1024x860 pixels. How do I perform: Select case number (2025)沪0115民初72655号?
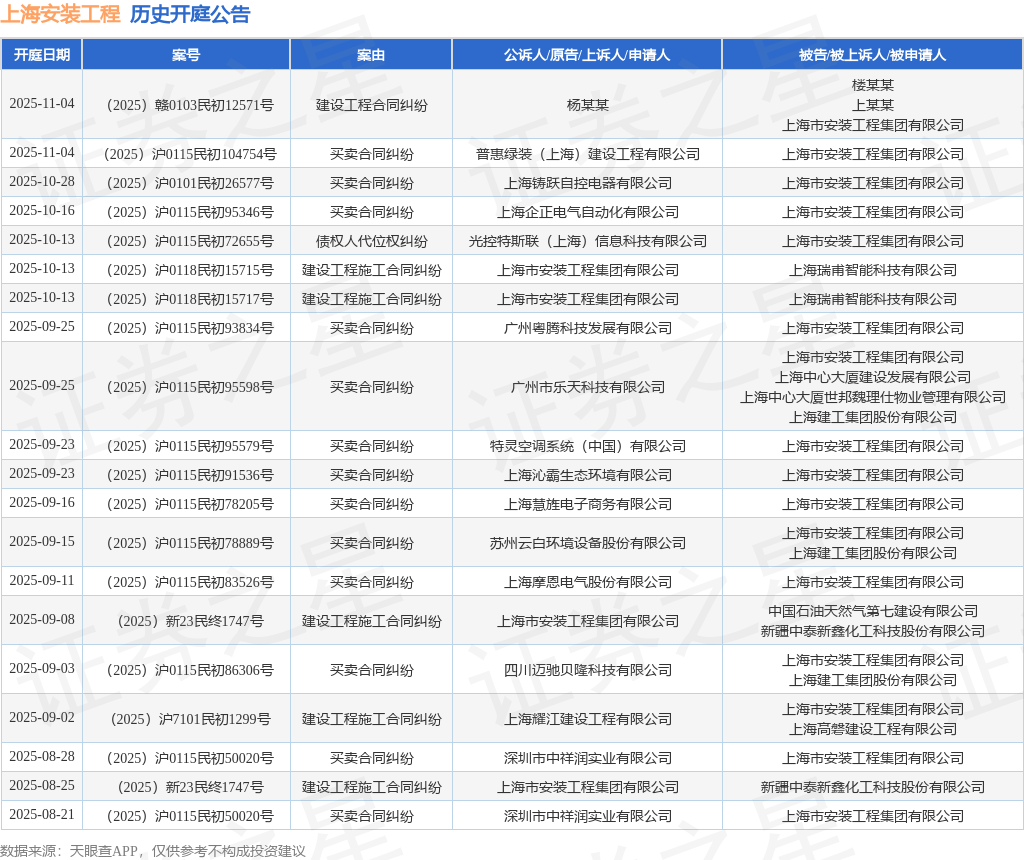tap(190, 242)
